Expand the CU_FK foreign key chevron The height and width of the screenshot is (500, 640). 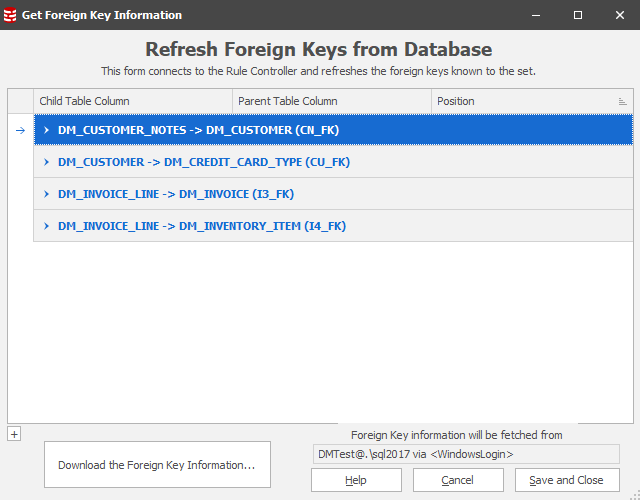point(46,162)
